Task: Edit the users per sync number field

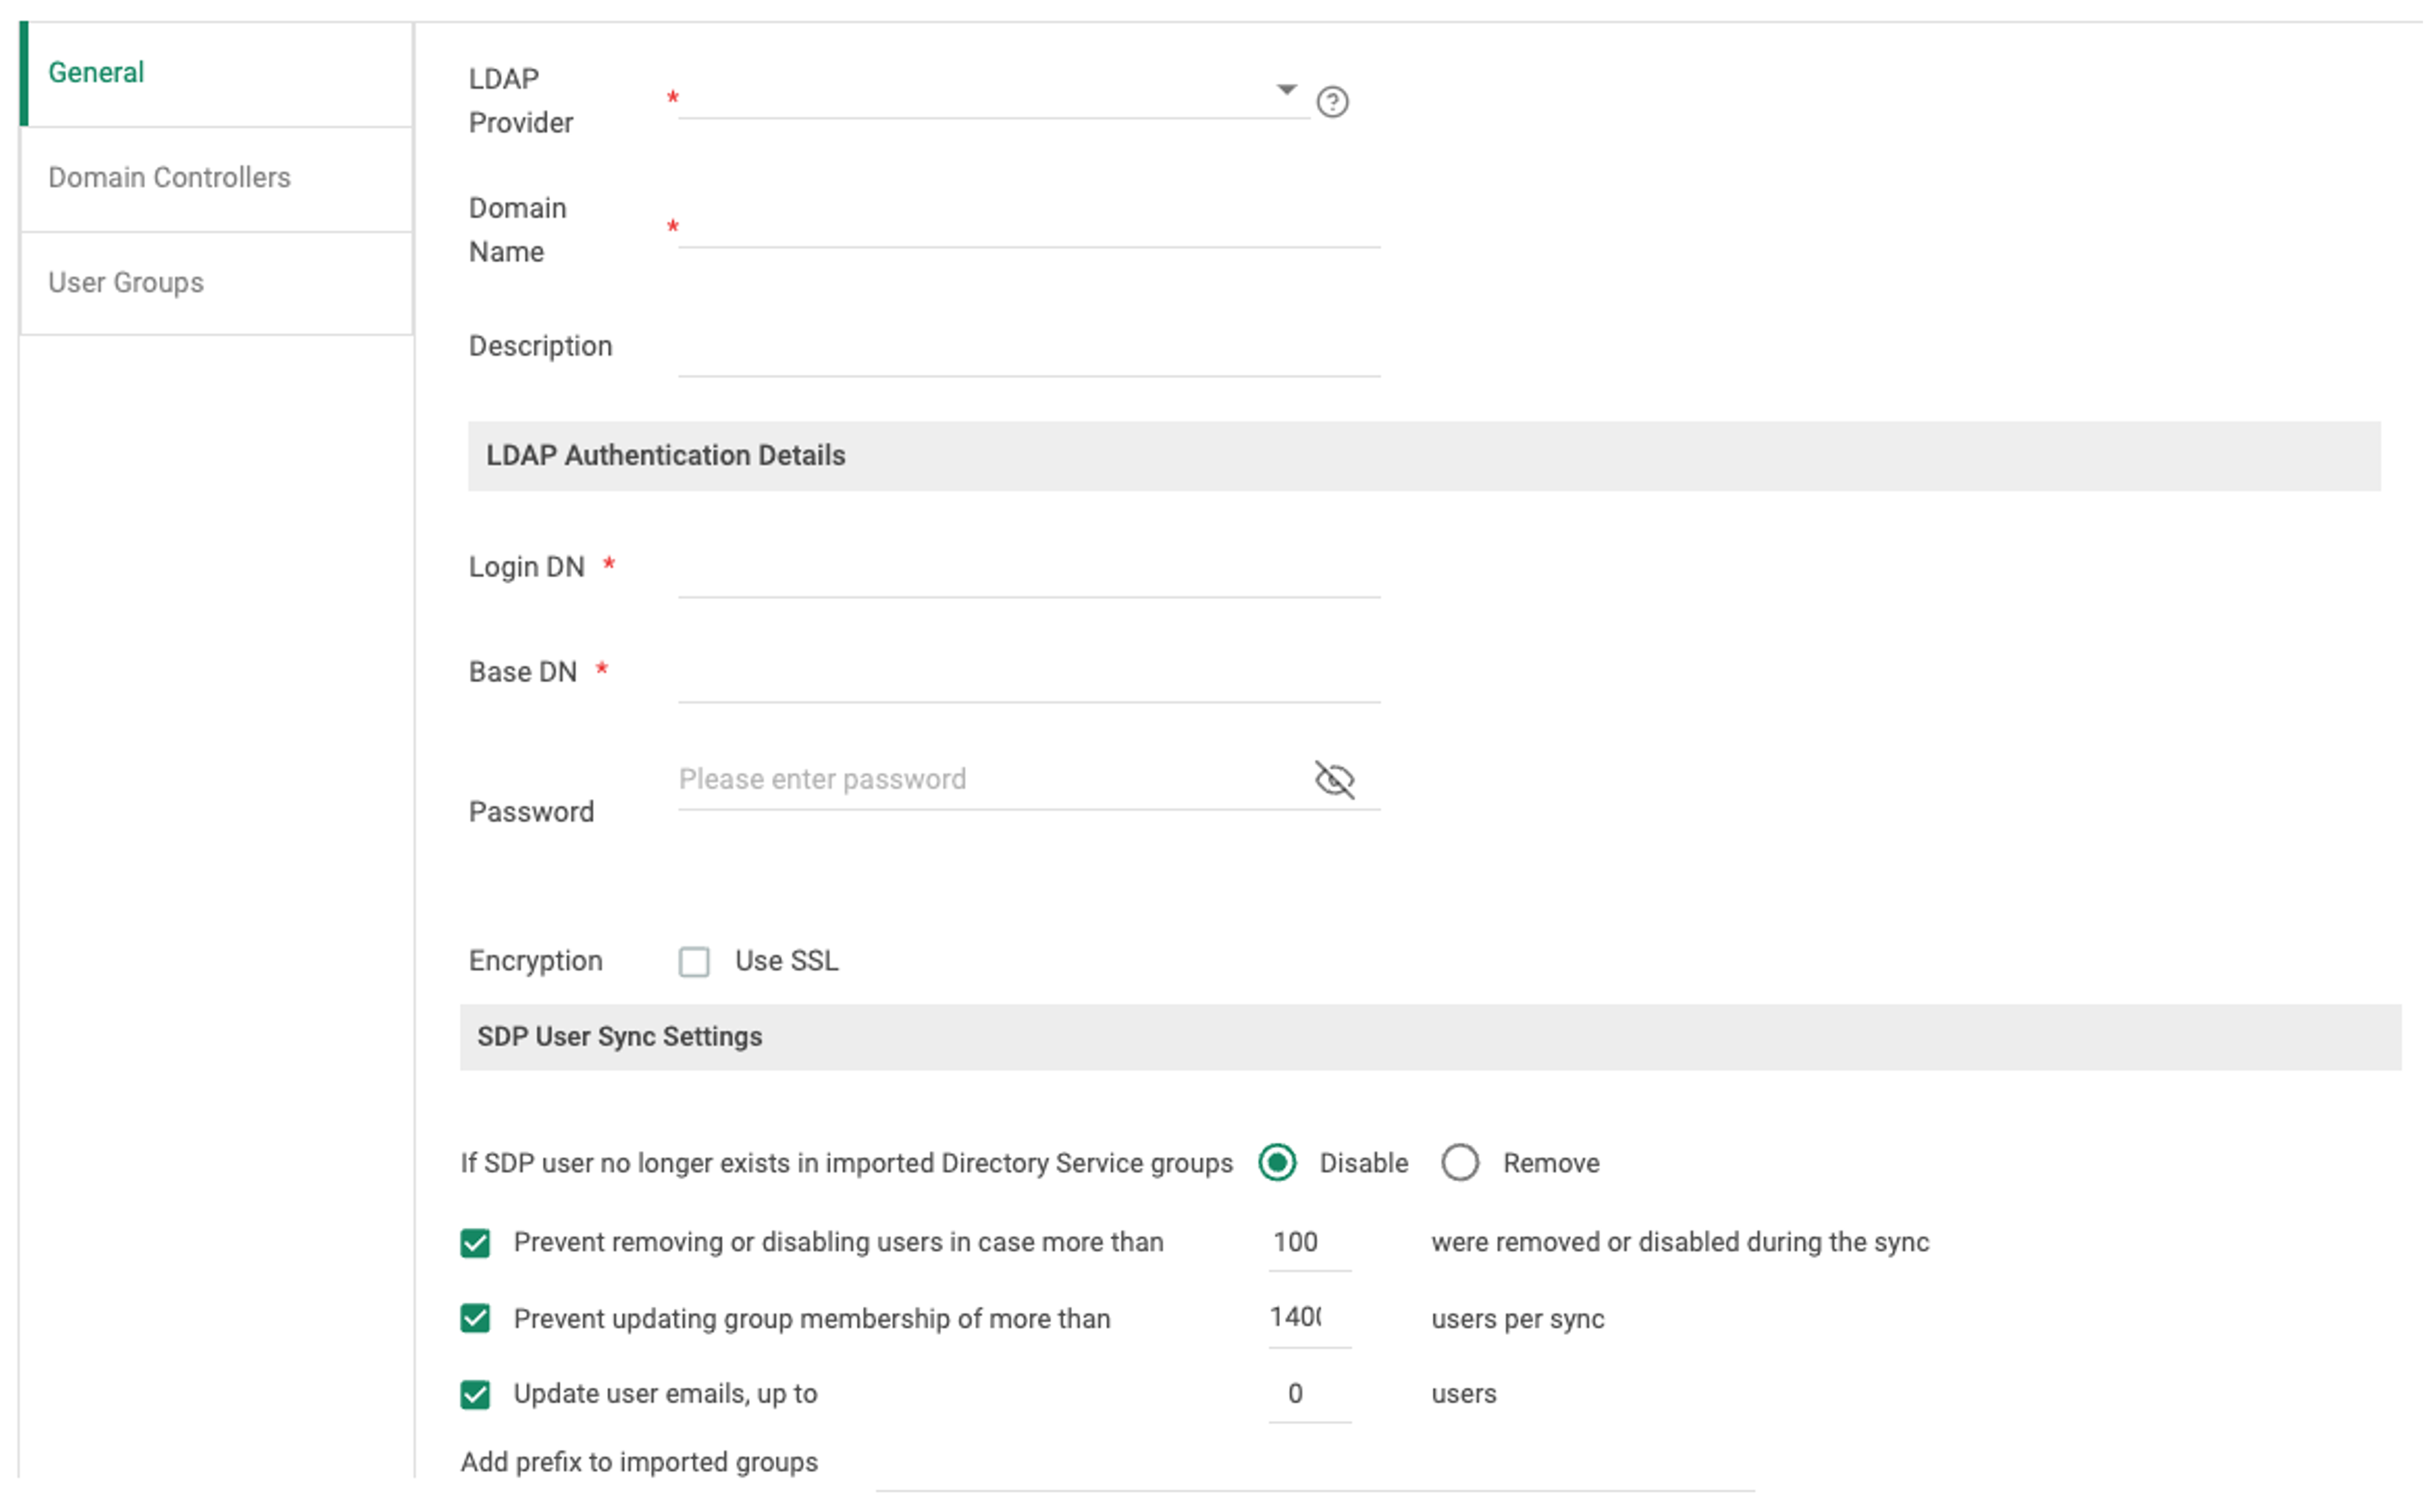Action: [x=1308, y=1319]
